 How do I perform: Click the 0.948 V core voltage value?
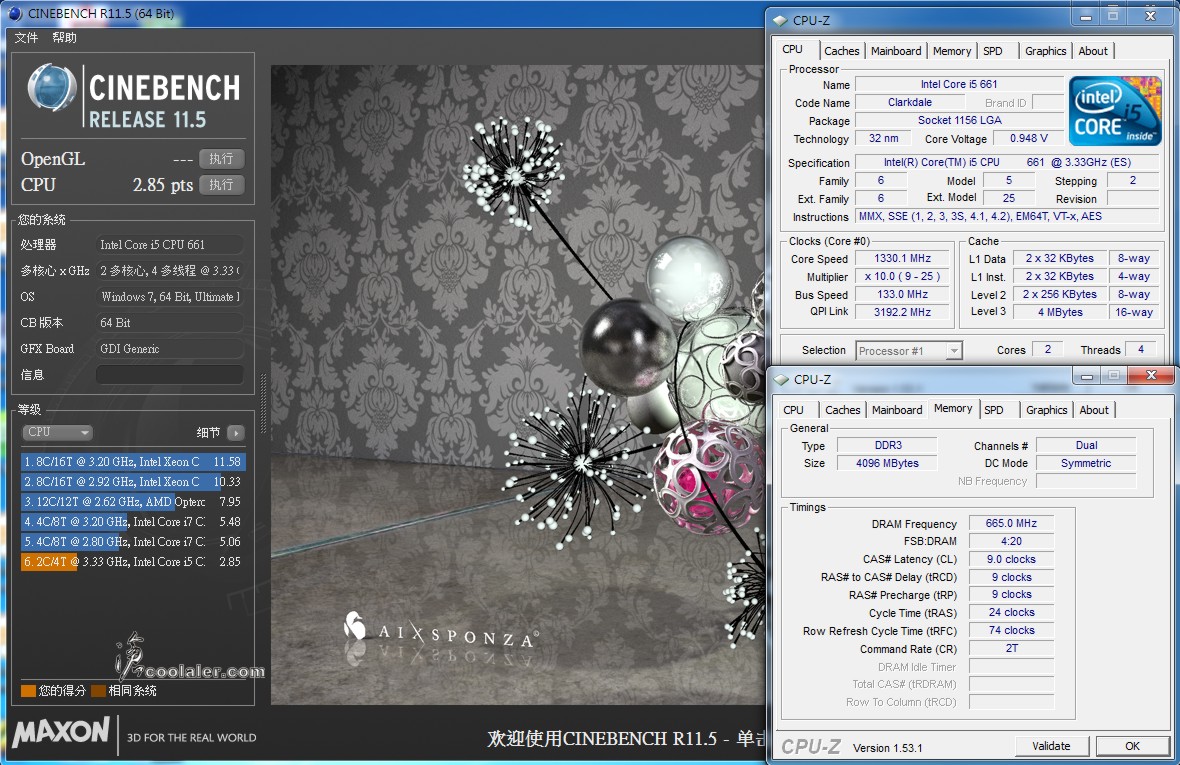(x=1028, y=138)
